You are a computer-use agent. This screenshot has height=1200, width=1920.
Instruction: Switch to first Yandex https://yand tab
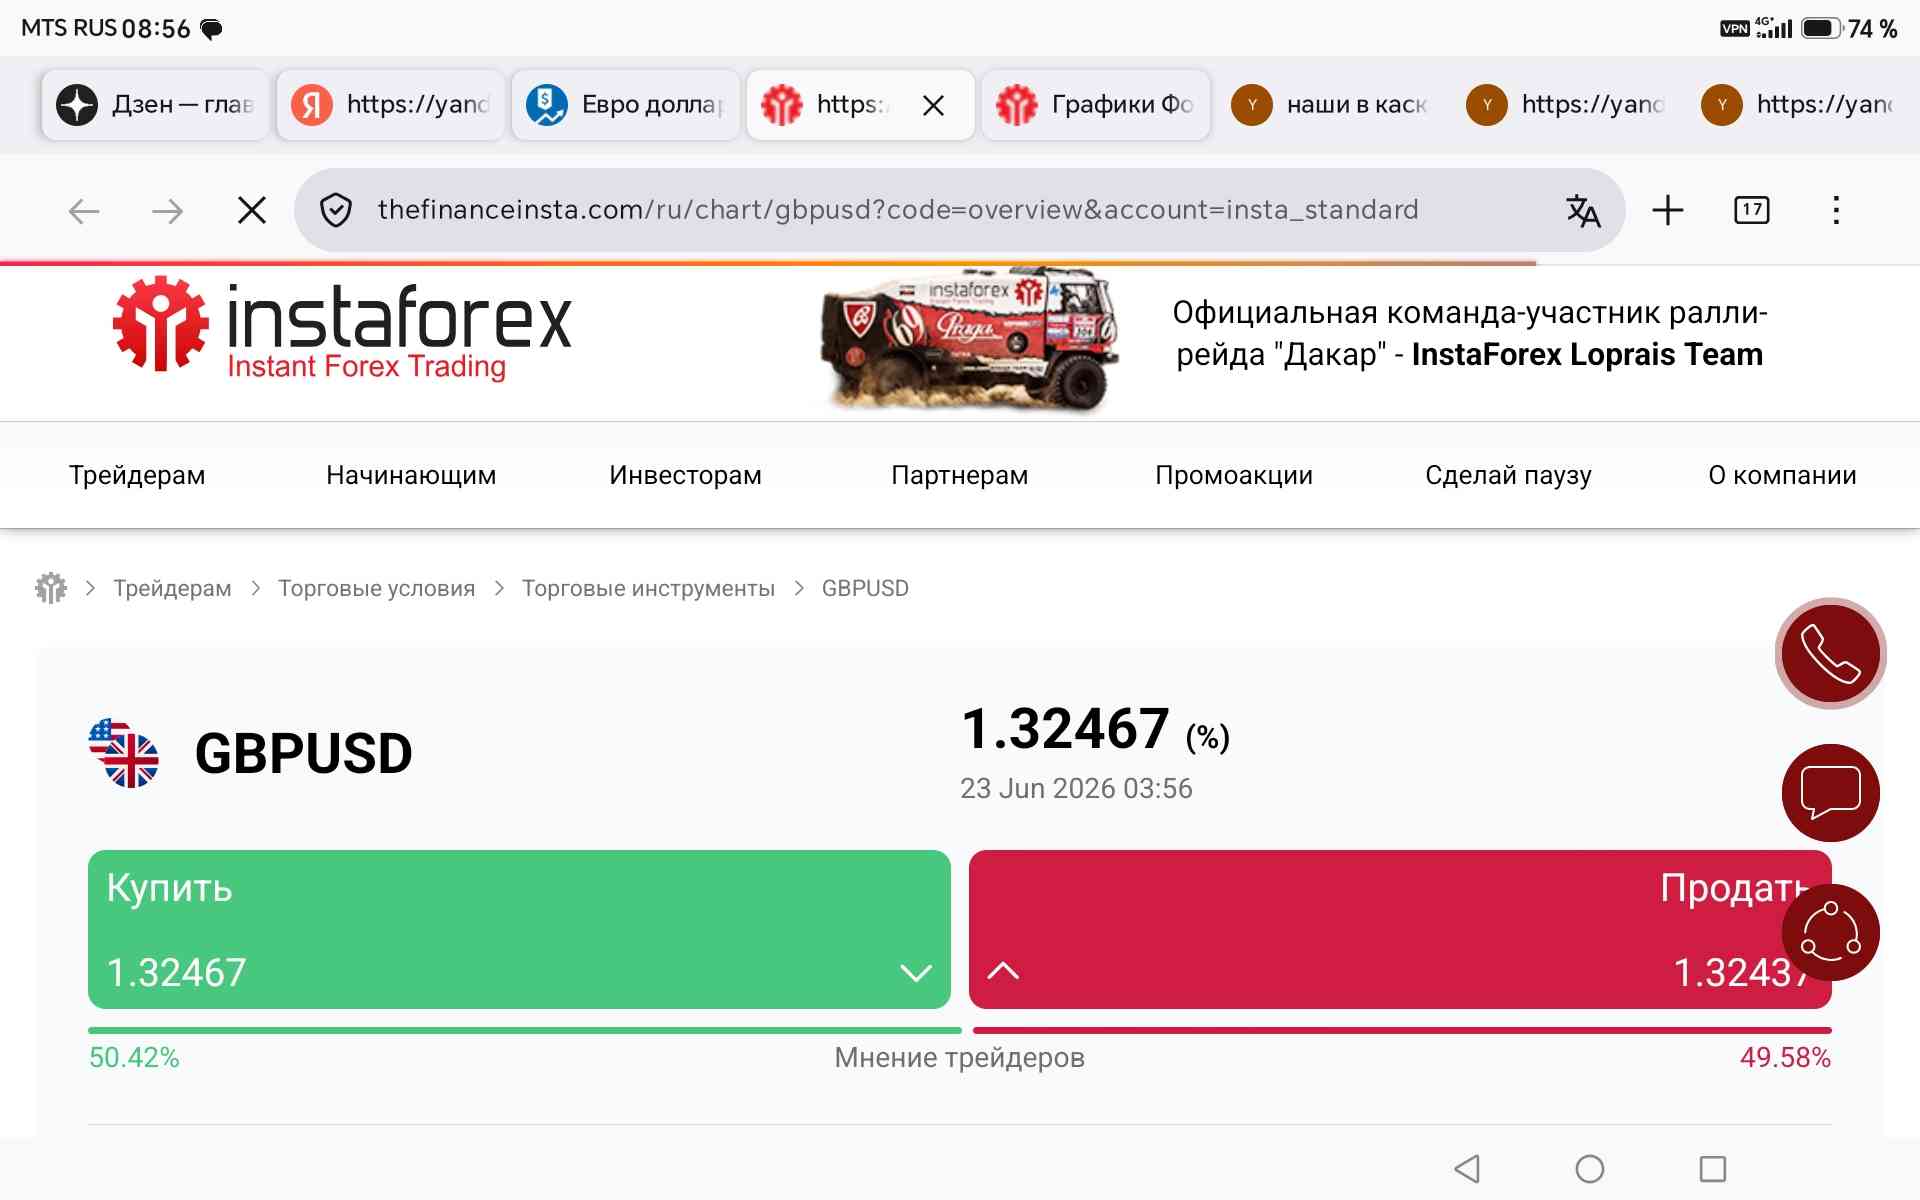tap(390, 105)
